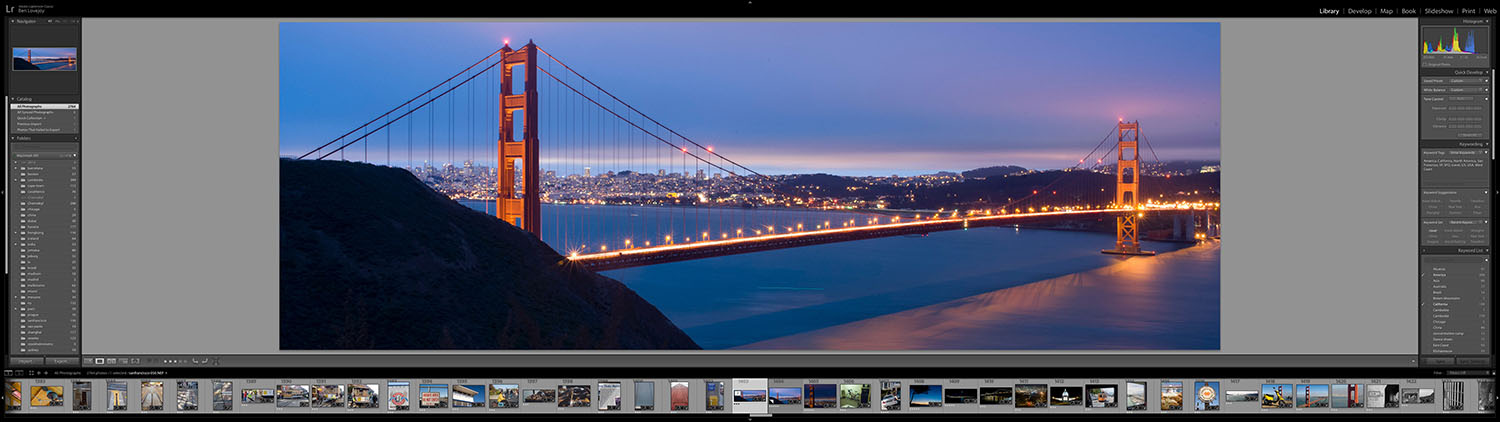This screenshot has height=422, width=1500.
Task: Switch to the Develop module
Action: pyautogui.click(x=1359, y=11)
